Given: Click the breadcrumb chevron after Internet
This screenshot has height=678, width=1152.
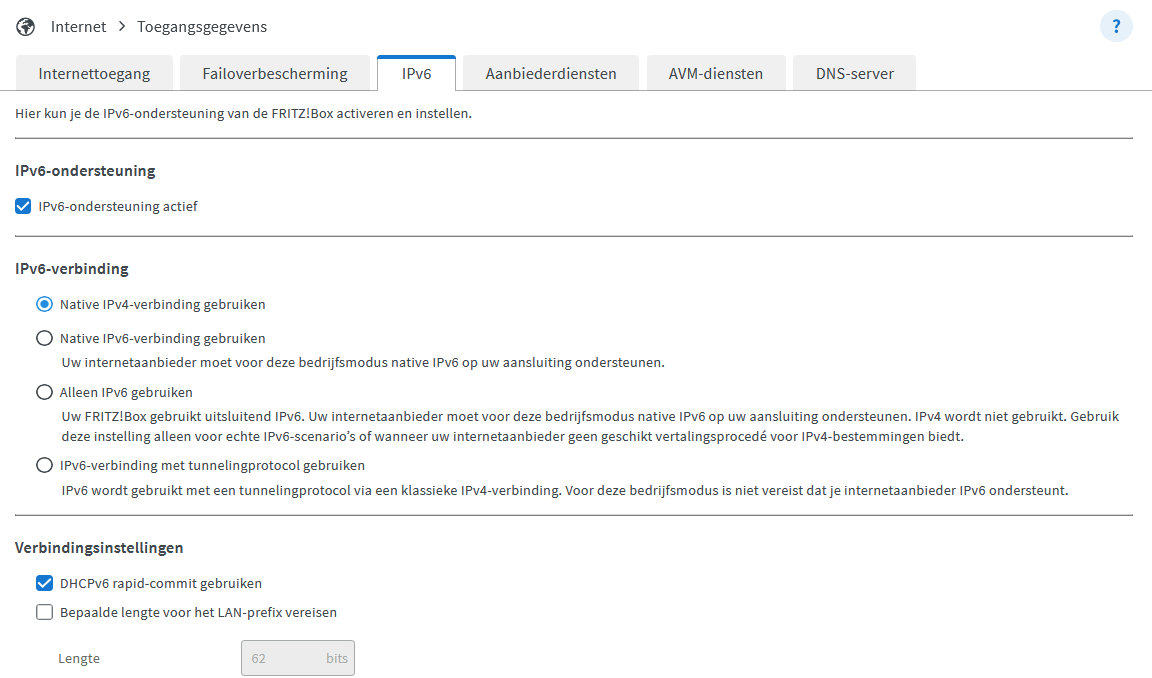Looking at the screenshot, I should pos(121,27).
